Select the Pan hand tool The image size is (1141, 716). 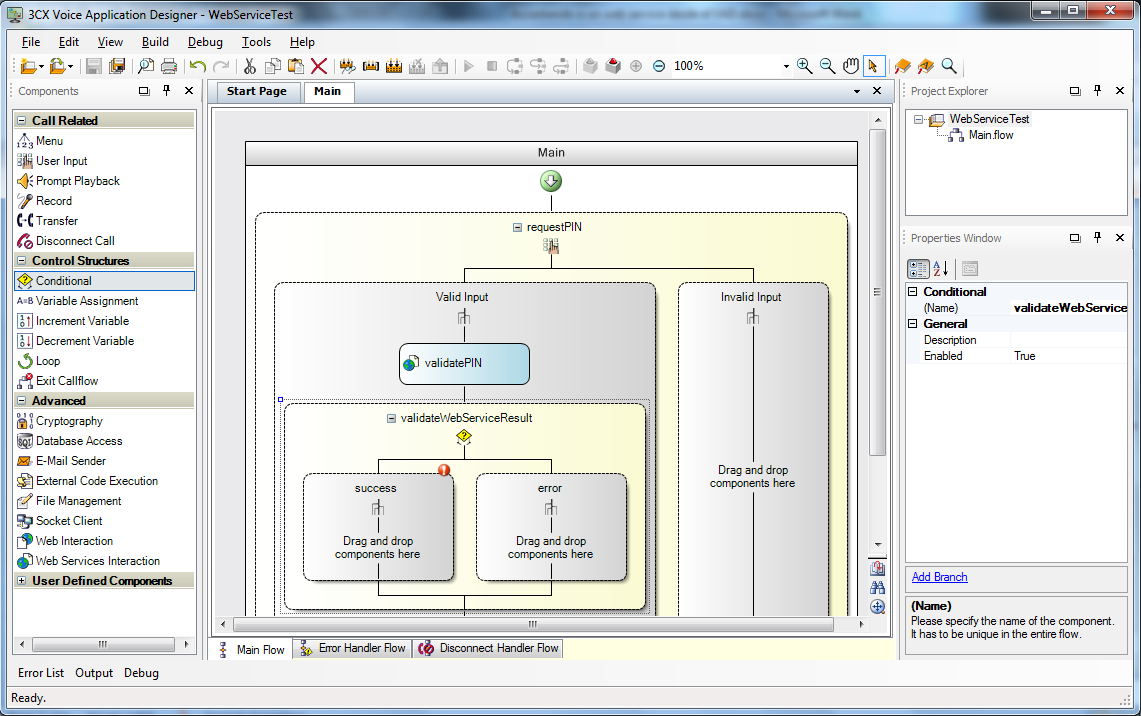tap(850, 66)
